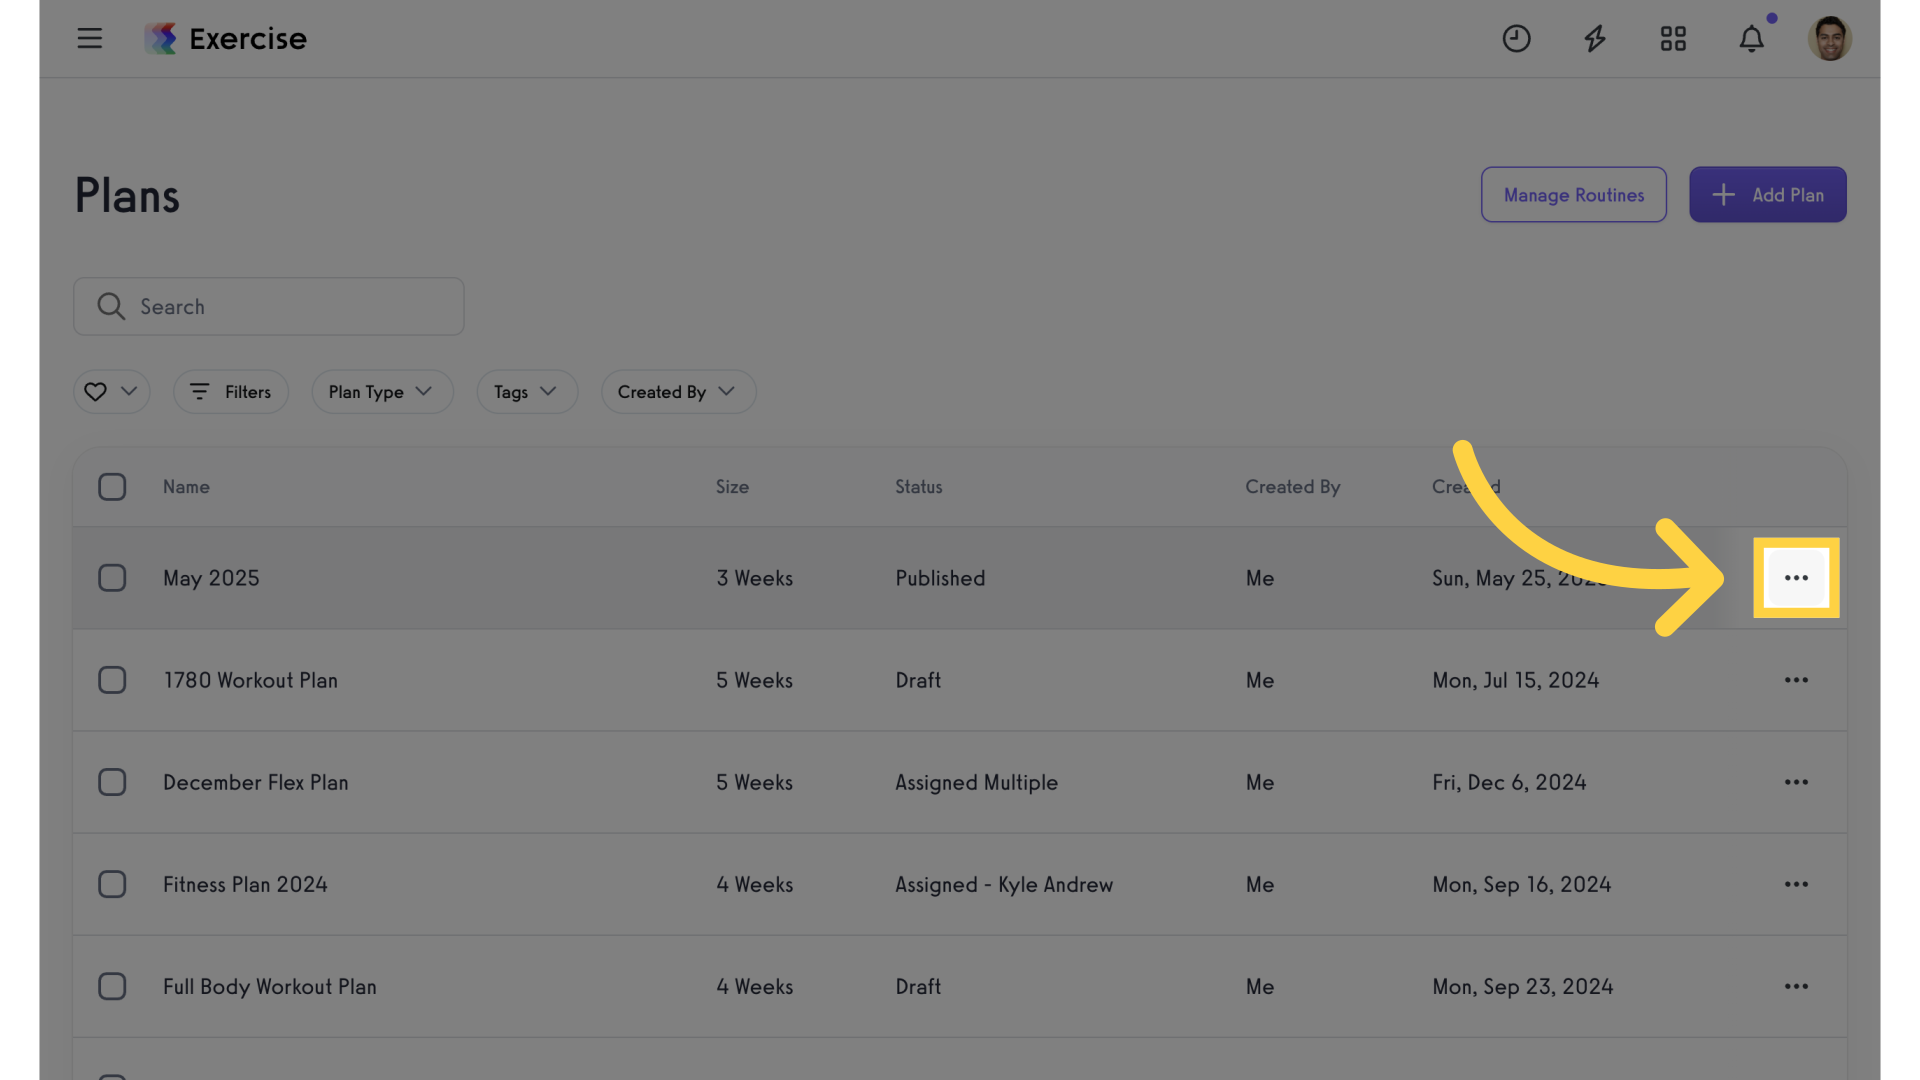
Task: Open the Created By filter dropdown
Action: click(x=678, y=392)
